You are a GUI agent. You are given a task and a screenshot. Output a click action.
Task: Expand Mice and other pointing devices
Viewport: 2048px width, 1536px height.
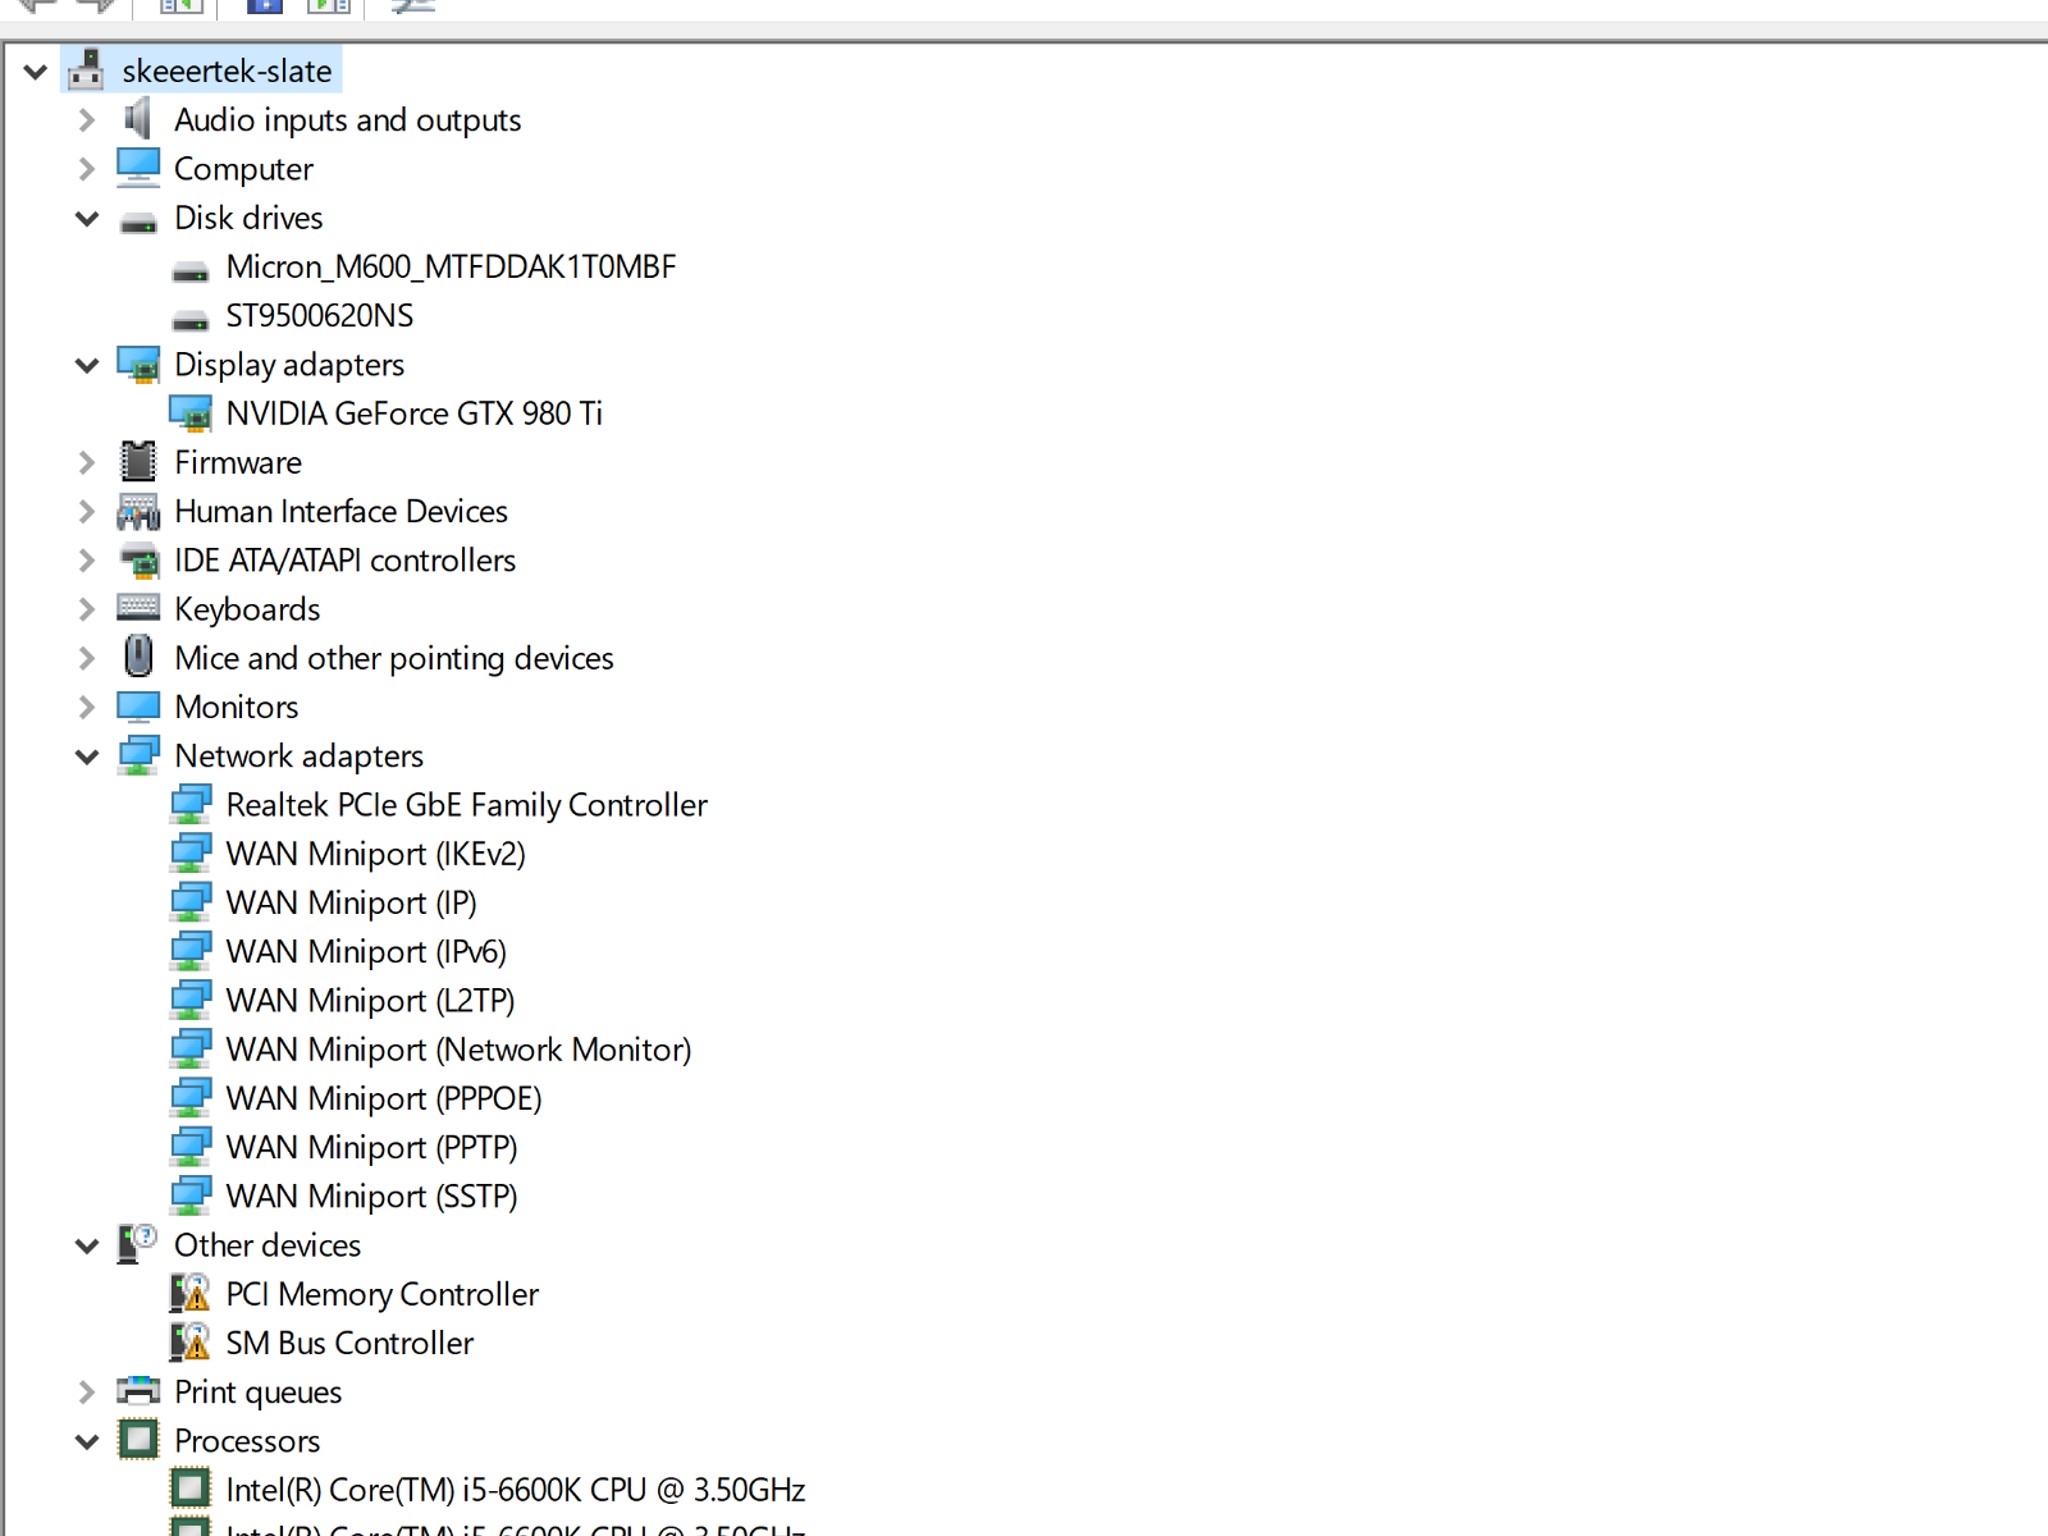pos(87,658)
